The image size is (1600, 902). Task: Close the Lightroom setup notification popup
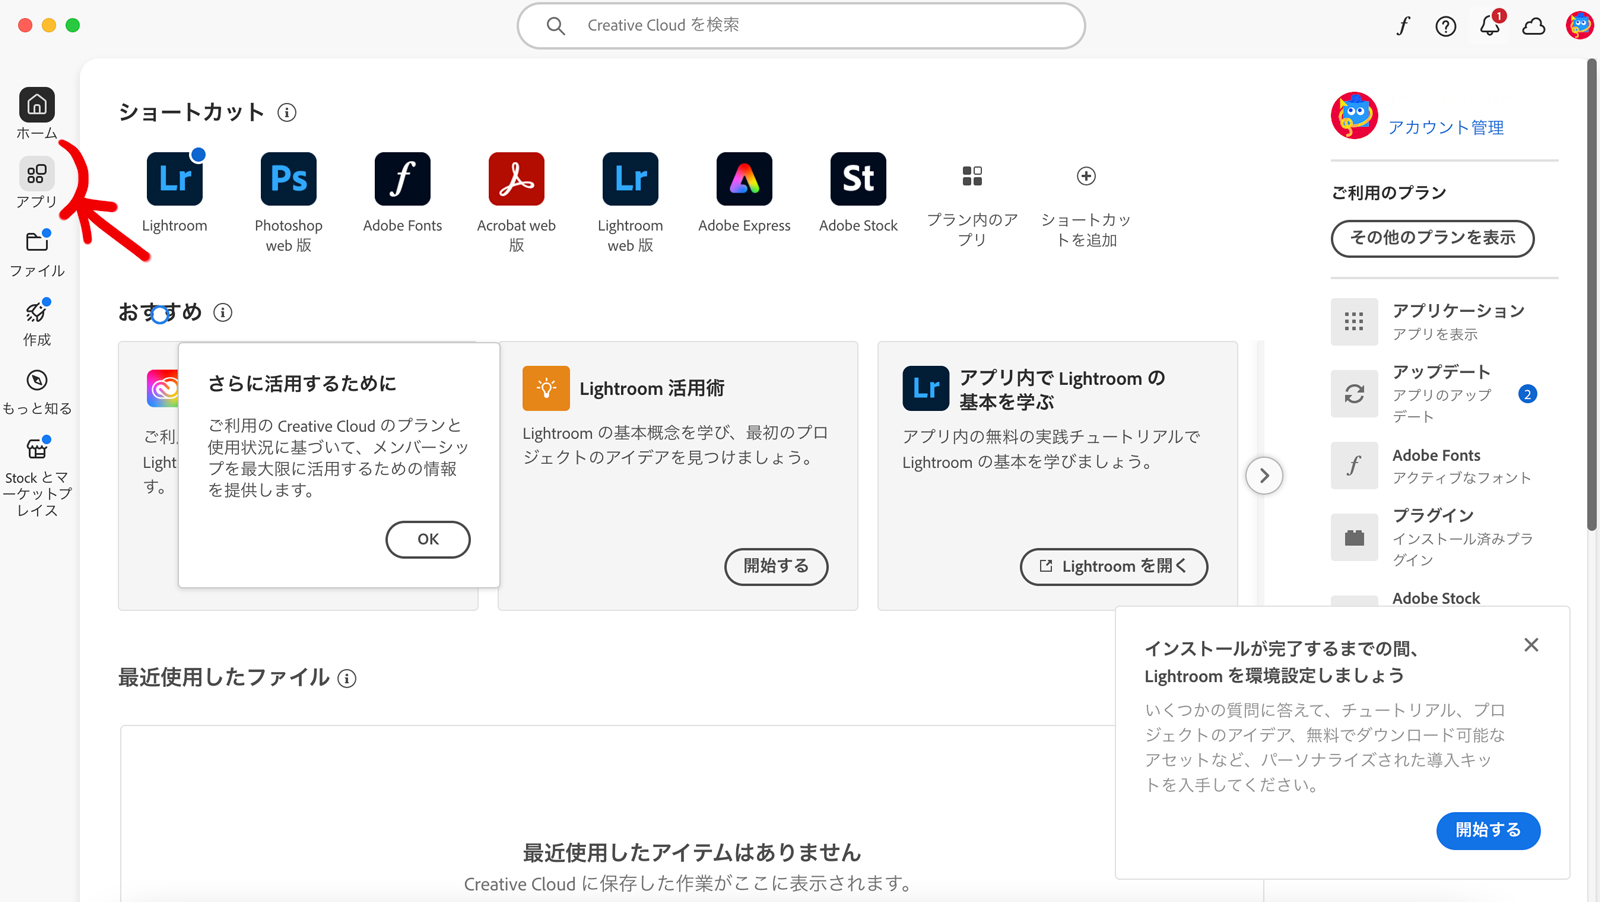(x=1531, y=645)
